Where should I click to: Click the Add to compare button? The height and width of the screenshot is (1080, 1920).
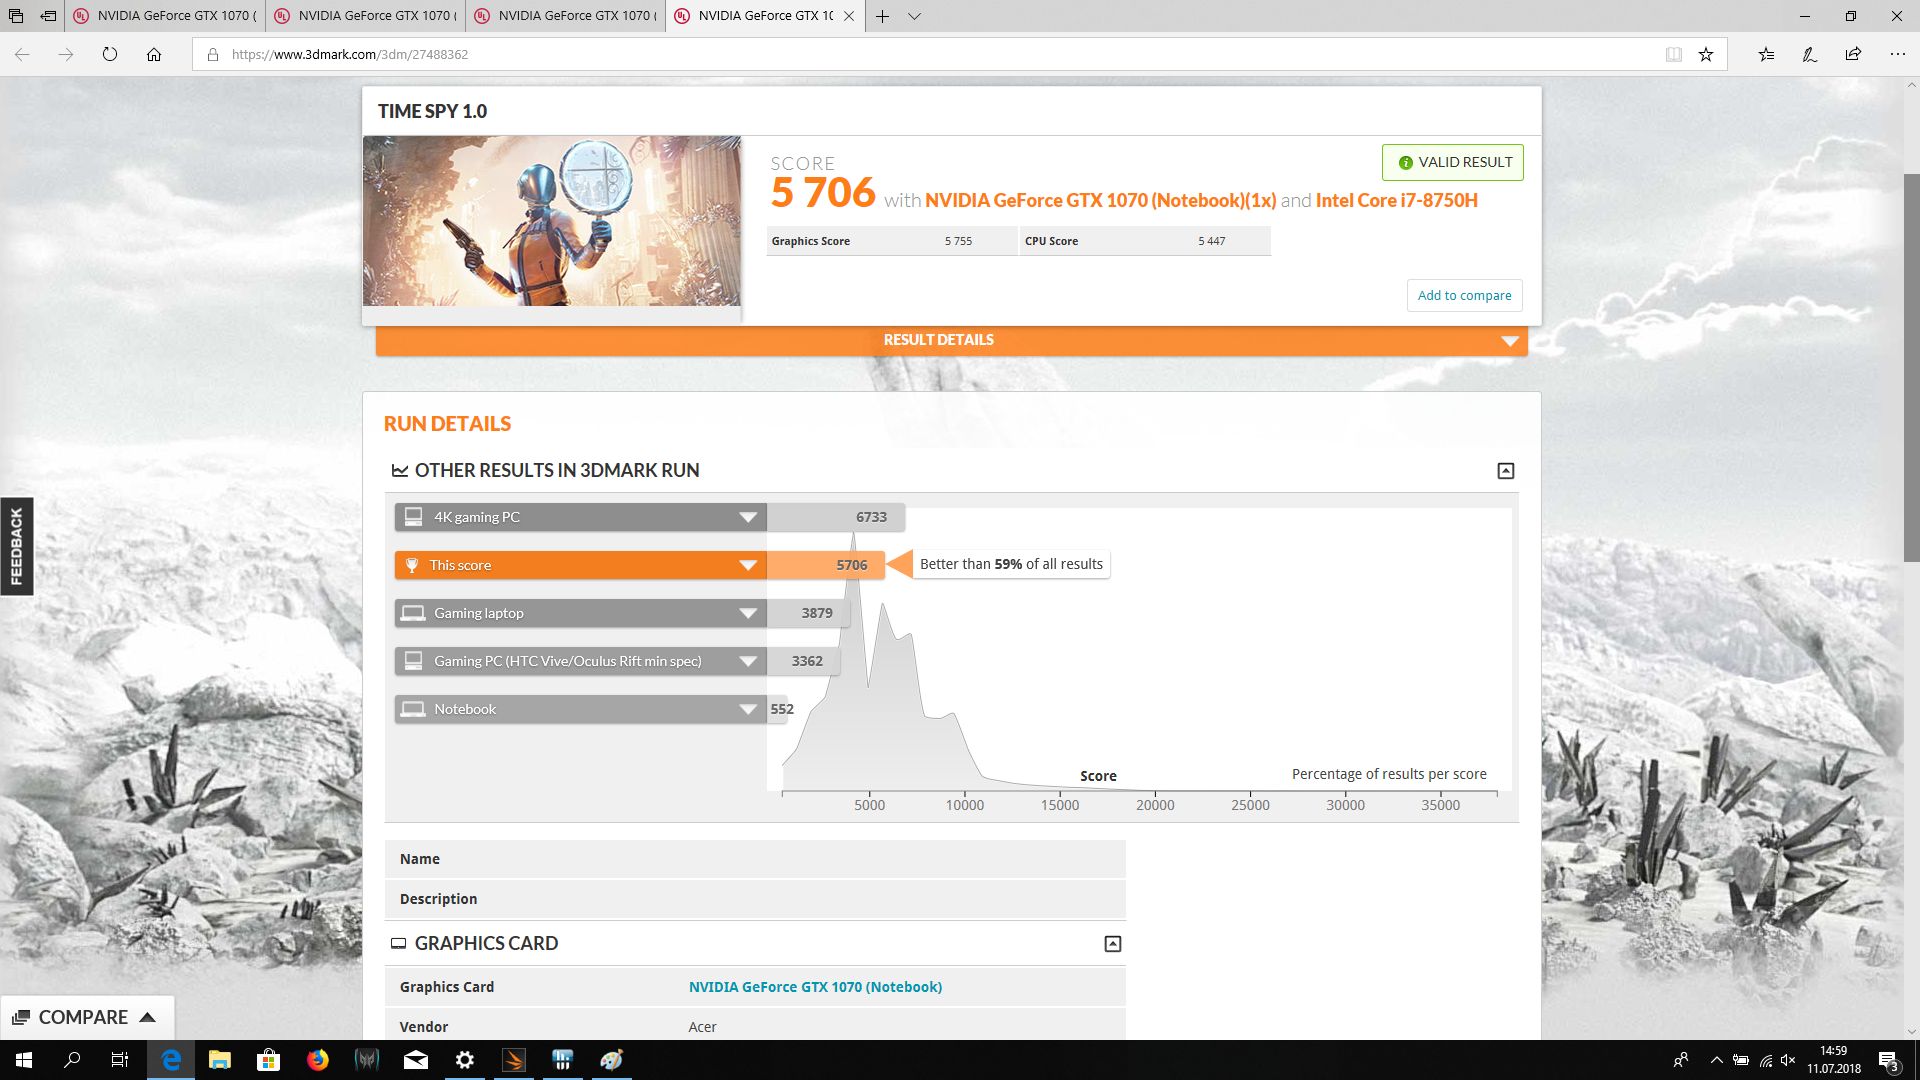pos(1464,295)
